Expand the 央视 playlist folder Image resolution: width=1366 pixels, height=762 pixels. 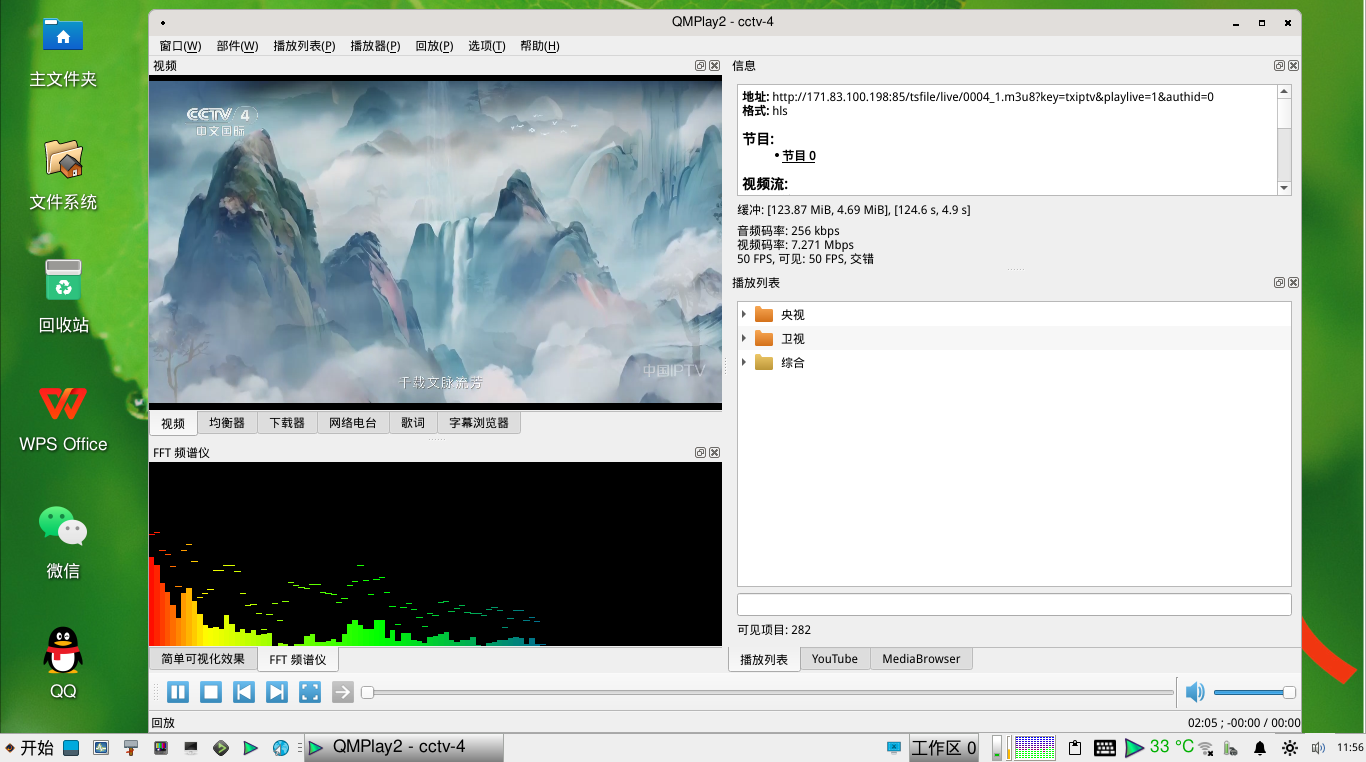pyautogui.click(x=743, y=313)
